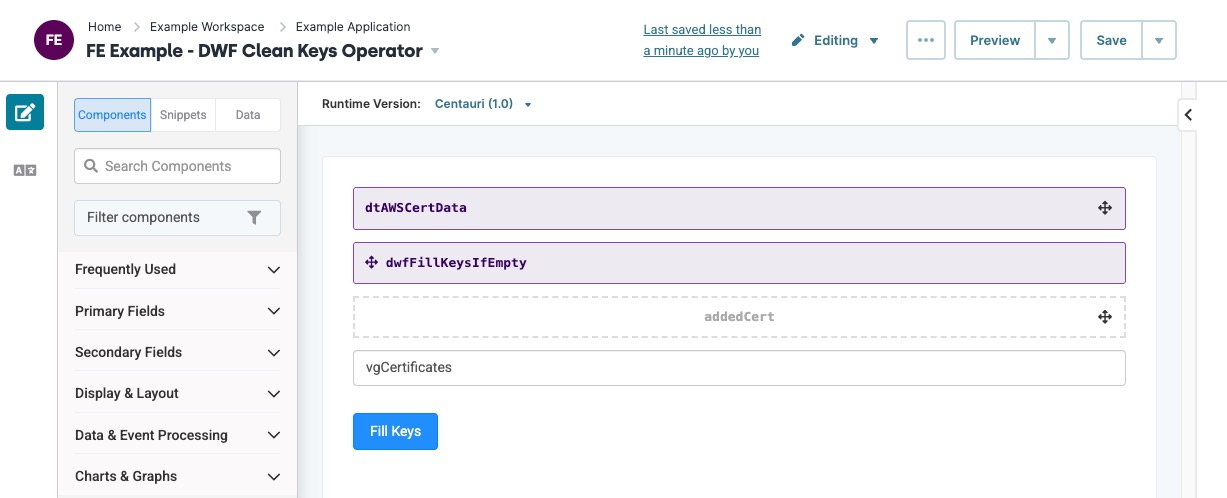
Task: Click the Fill Keys button
Action: pyautogui.click(x=395, y=431)
